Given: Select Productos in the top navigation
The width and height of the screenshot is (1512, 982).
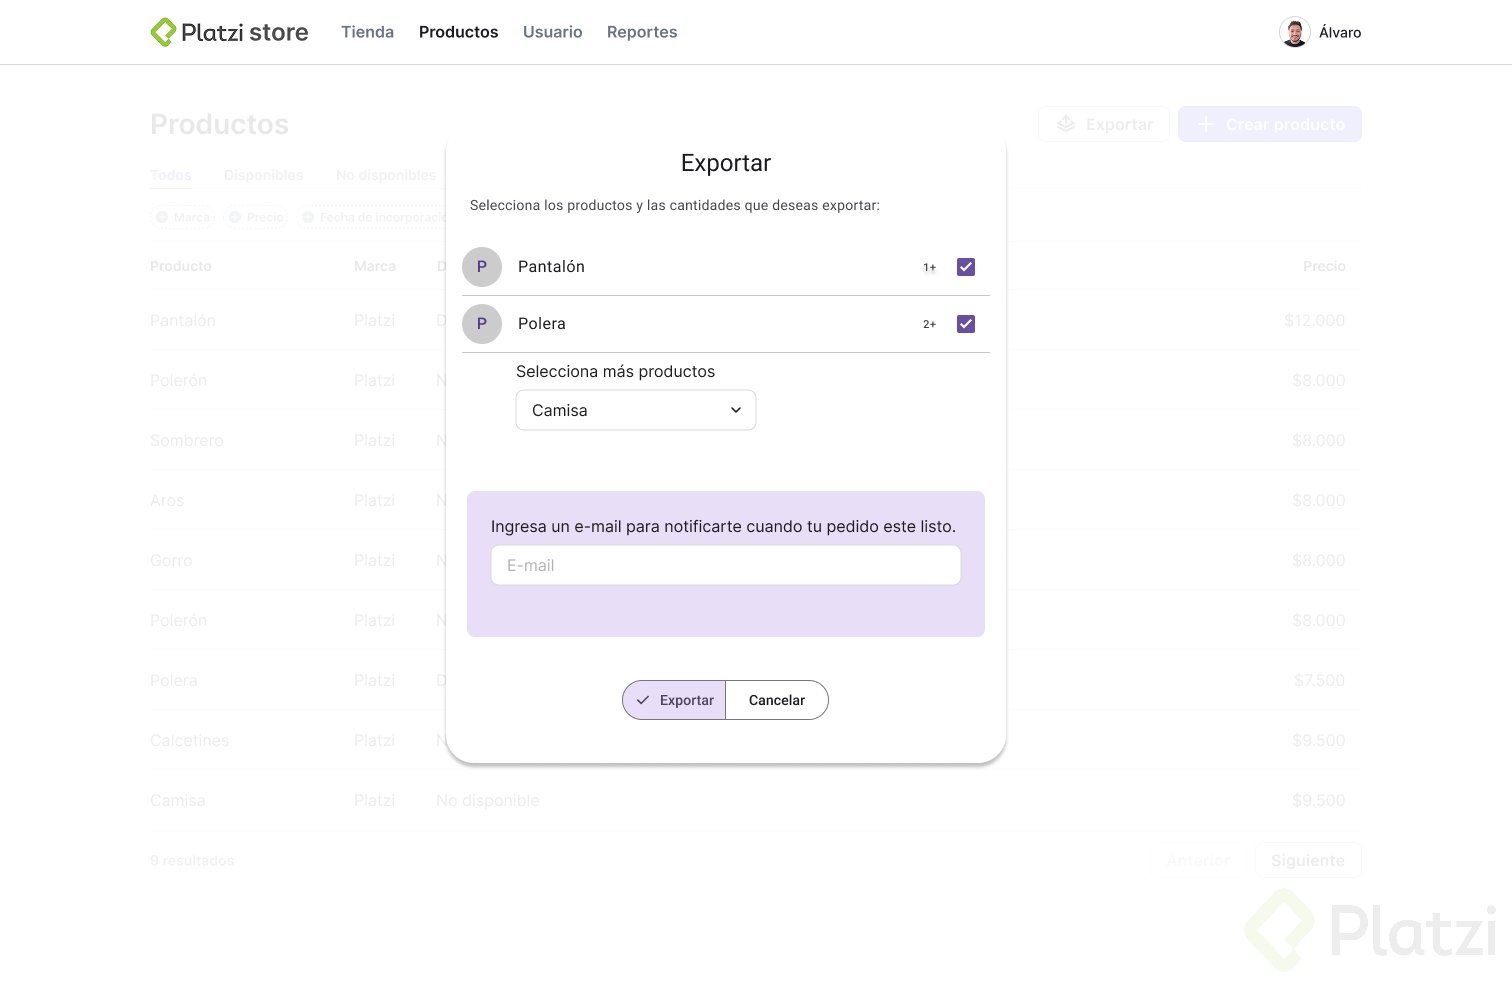Looking at the screenshot, I should pyautogui.click(x=458, y=32).
